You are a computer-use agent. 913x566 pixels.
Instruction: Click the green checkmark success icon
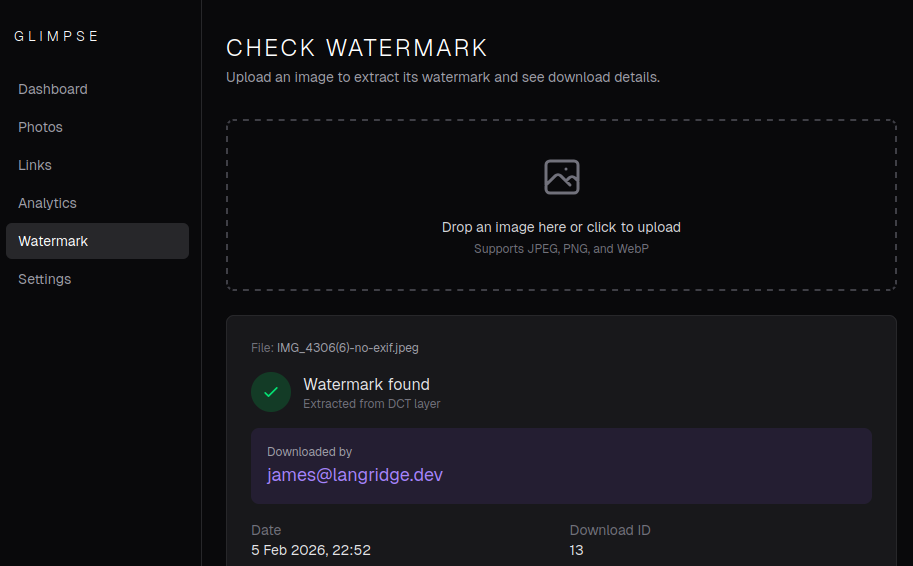click(271, 392)
